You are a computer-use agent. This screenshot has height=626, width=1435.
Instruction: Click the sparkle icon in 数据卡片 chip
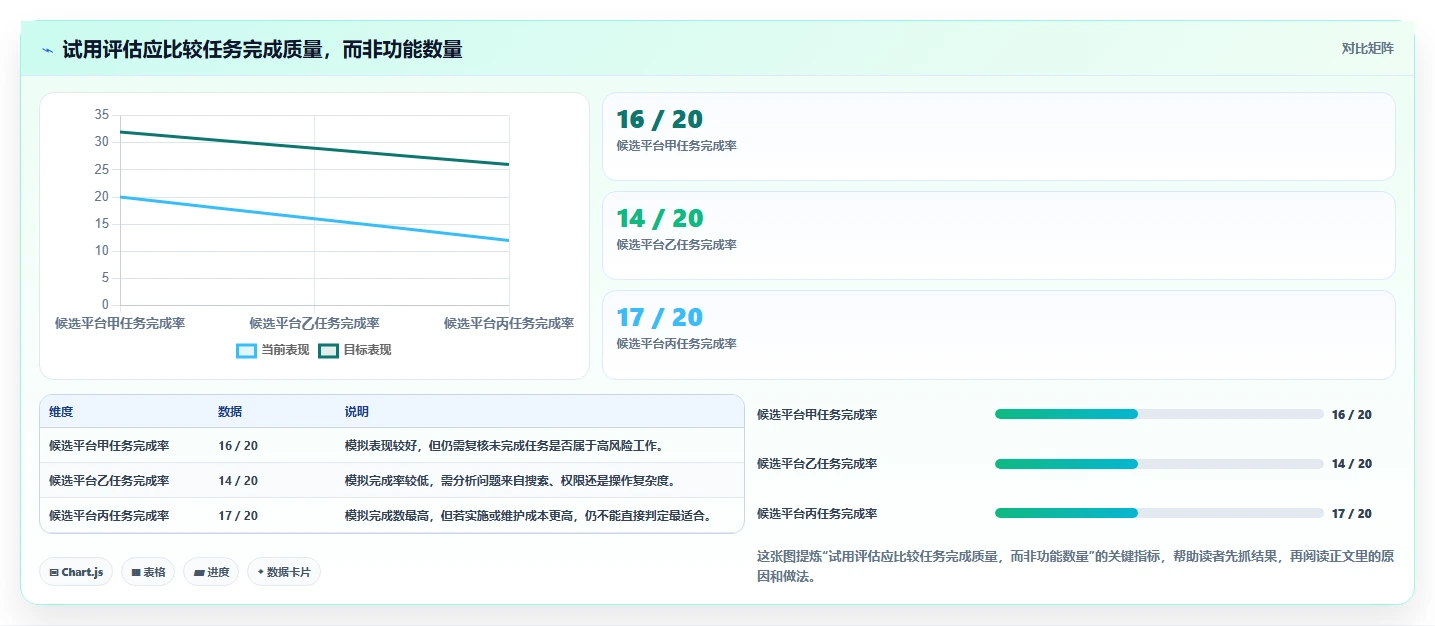point(261,572)
